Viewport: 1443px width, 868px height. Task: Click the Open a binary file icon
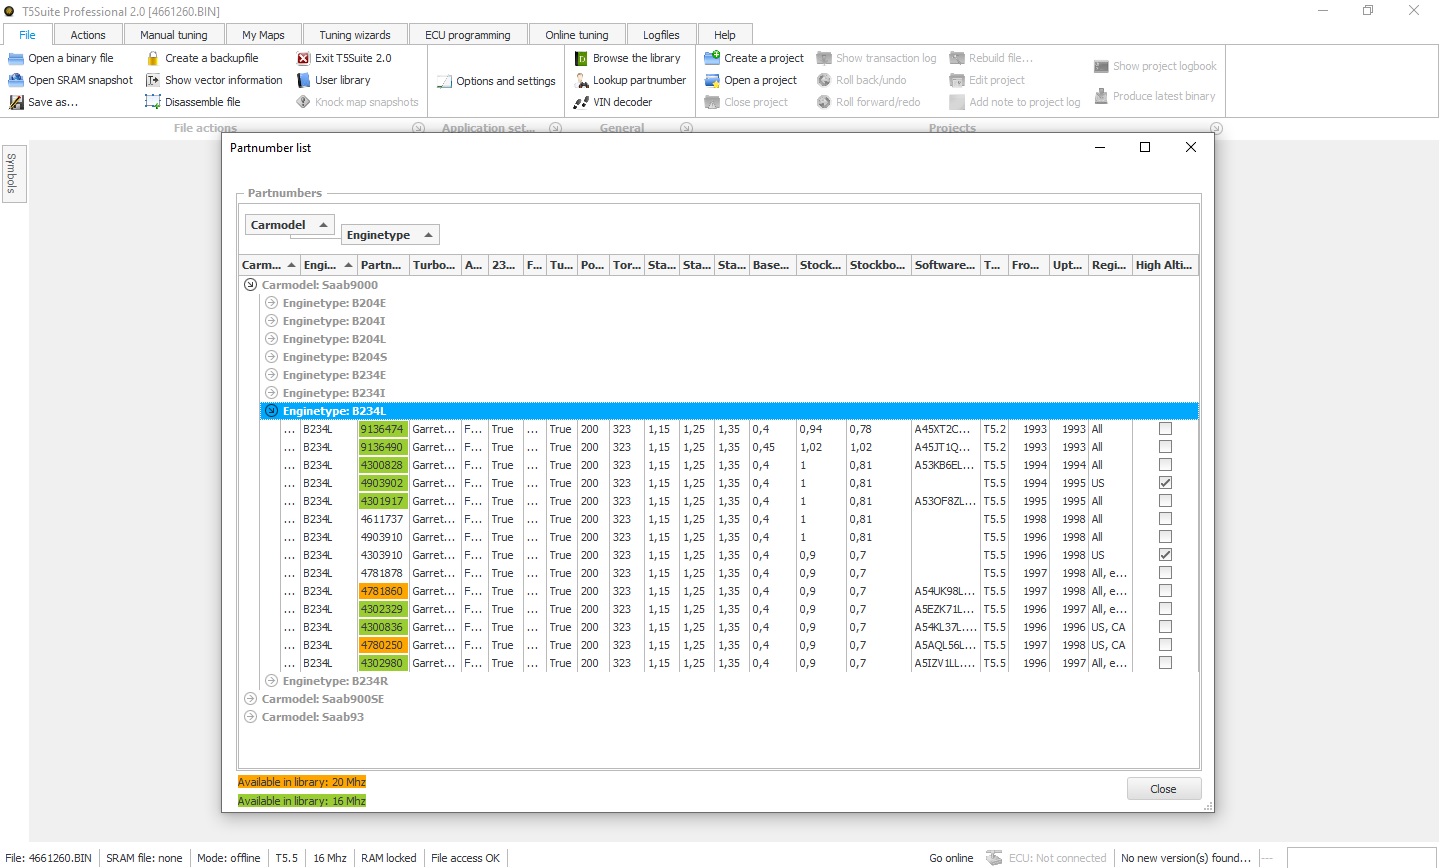pos(16,58)
